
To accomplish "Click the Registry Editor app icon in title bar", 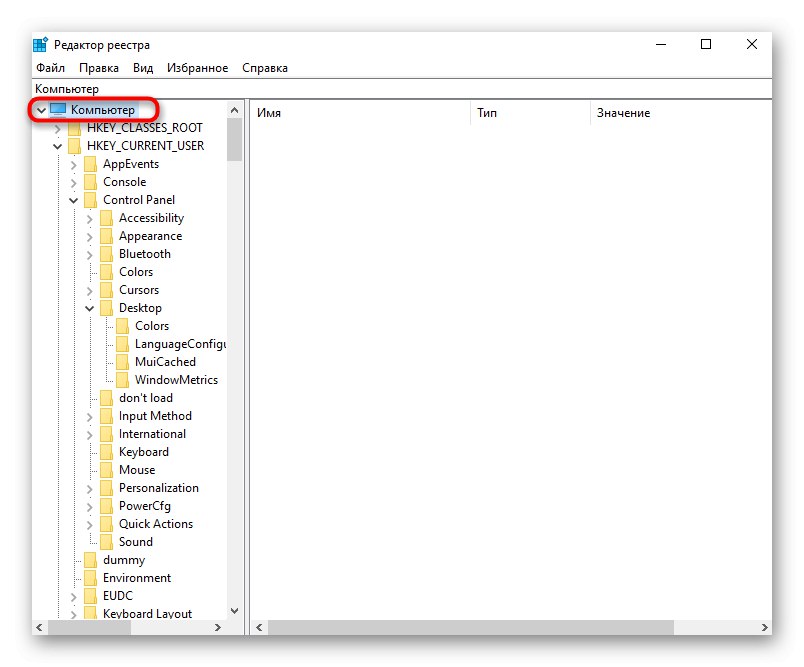I will tap(41, 45).
